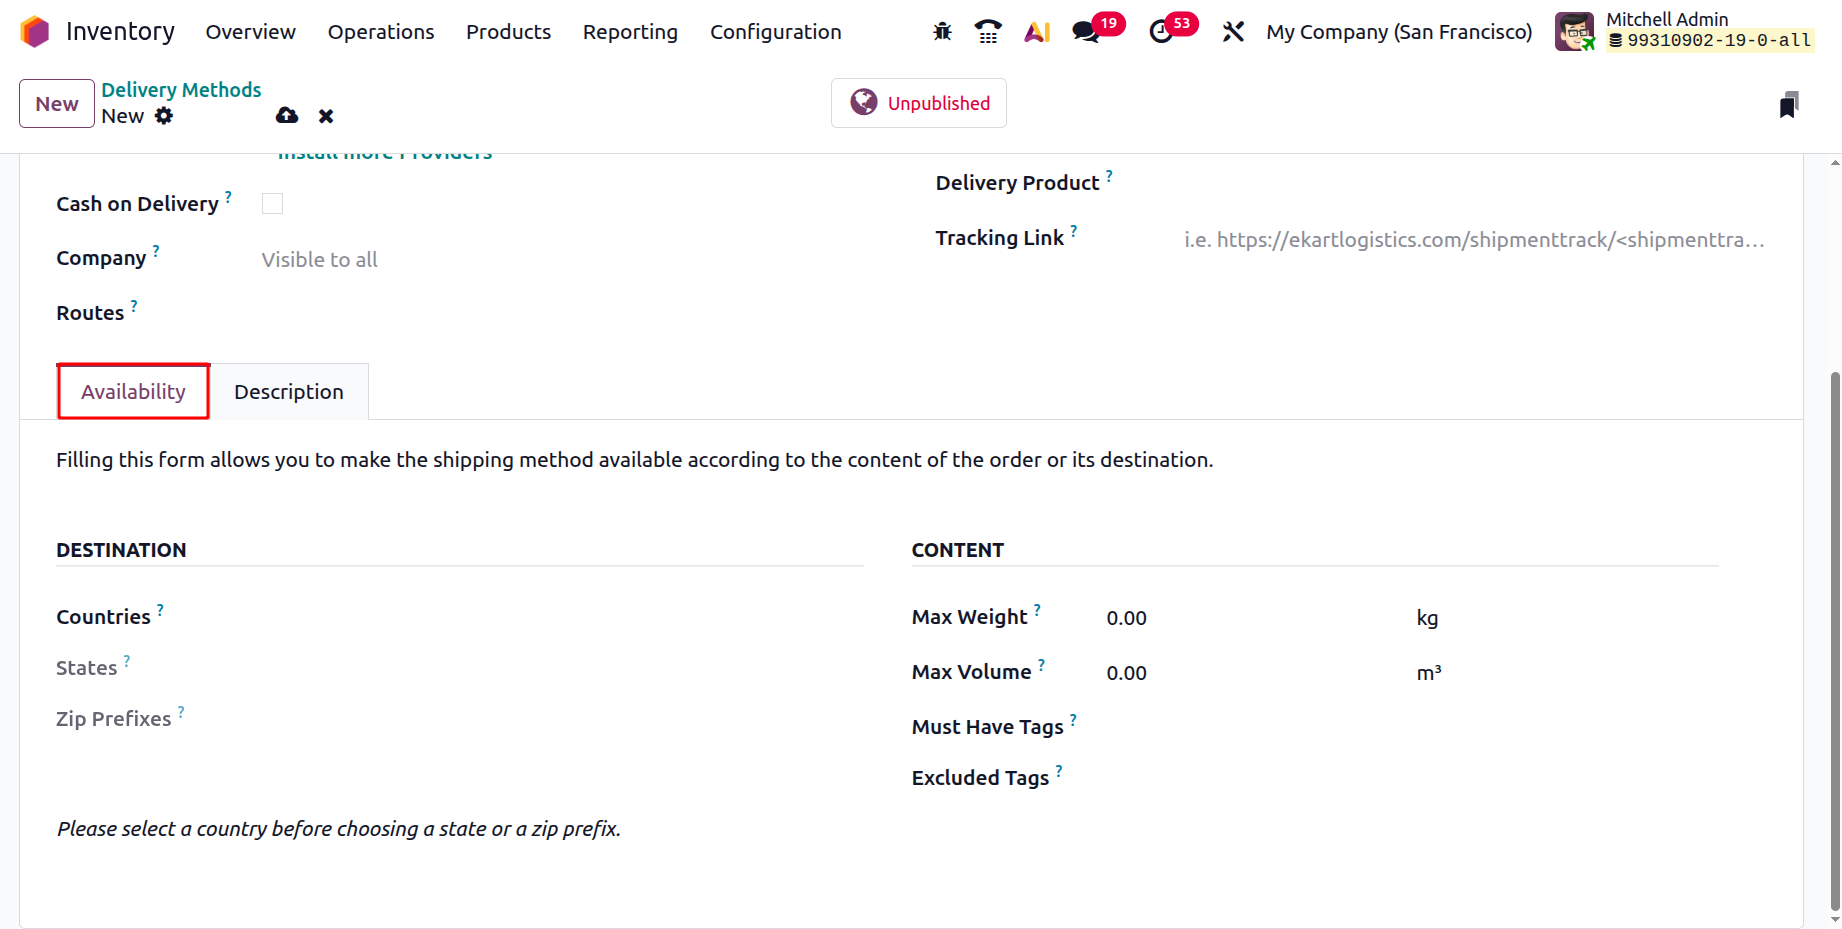The height and width of the screenshot is (929, 1842).
Task: Open the activities clock icon
Action: click(x=1161, y=32)
